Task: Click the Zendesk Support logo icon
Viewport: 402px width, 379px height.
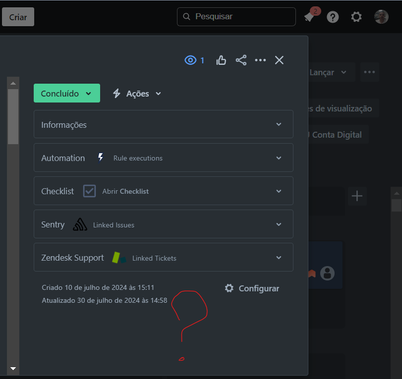Action: pos(119,258)
